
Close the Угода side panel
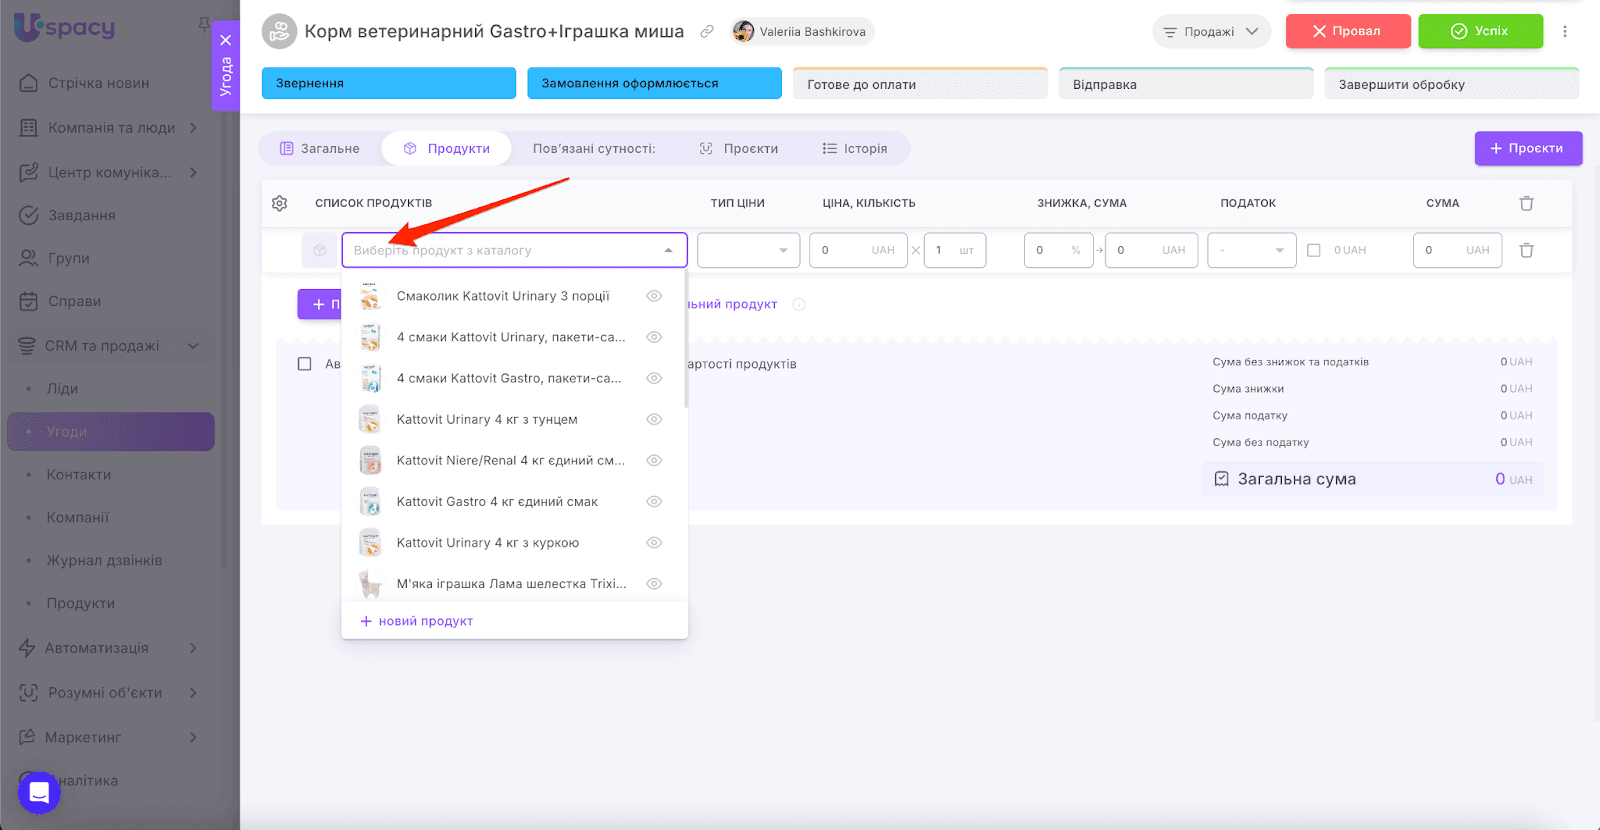[x=226, y=40]
